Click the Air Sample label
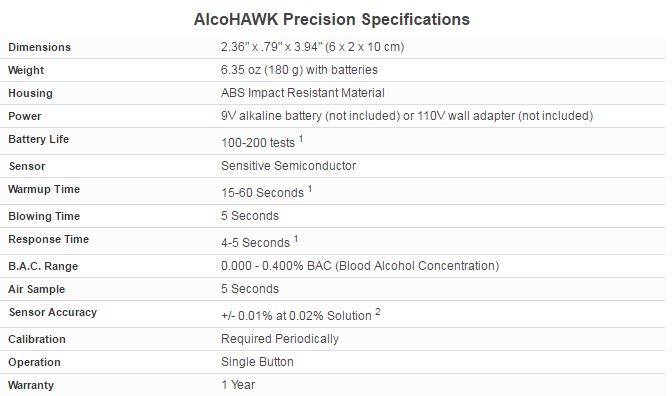 coord(36,289)
